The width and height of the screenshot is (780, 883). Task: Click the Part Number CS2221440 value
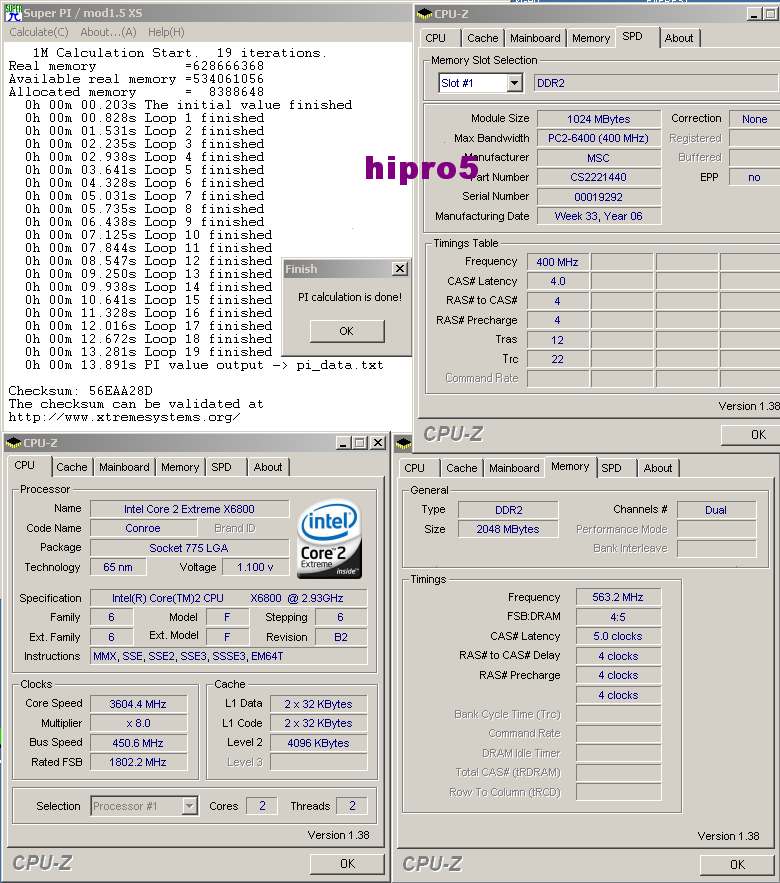click(599, 177)
